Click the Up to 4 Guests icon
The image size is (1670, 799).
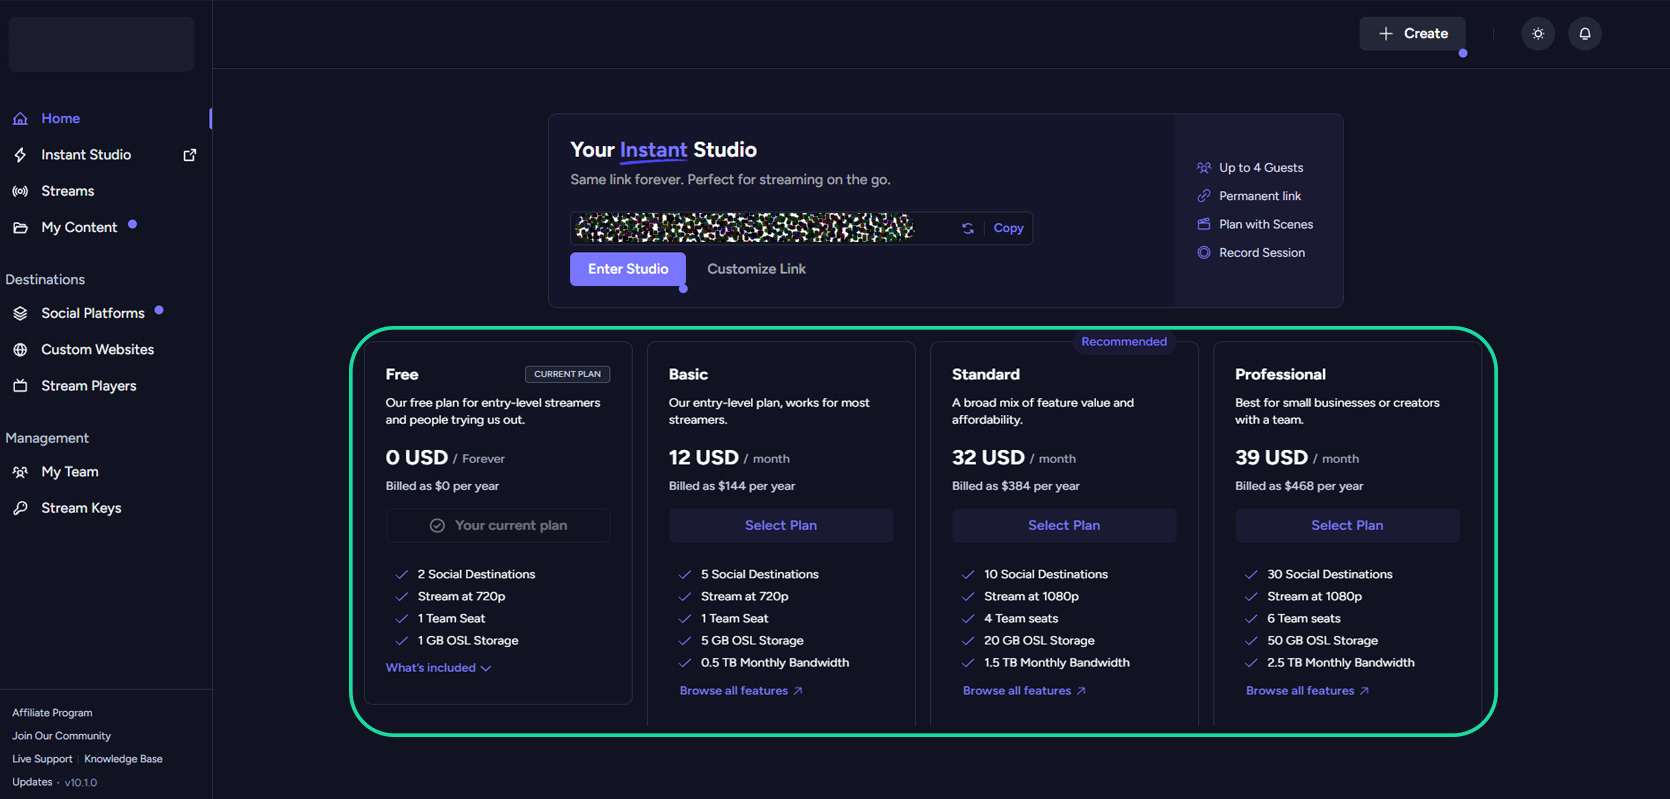[1204, 168]
